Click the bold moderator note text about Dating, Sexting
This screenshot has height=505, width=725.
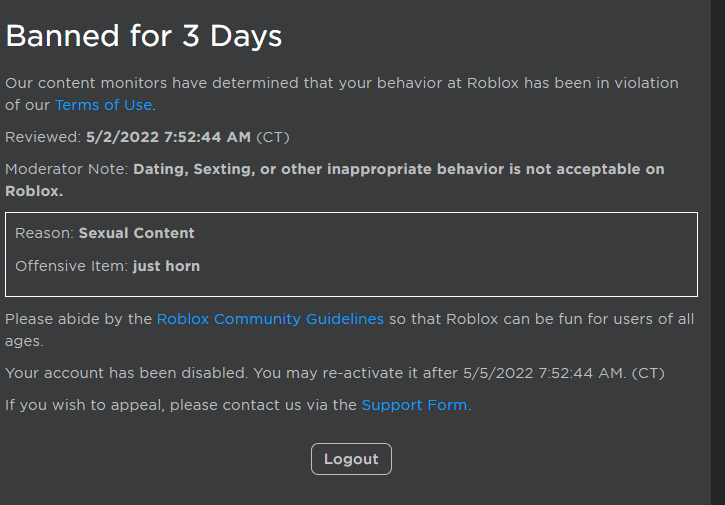tap(398, 169)
